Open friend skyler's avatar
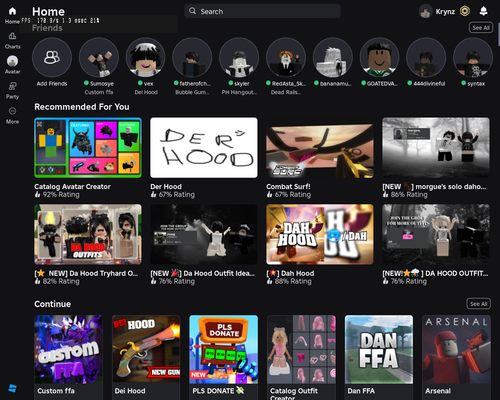The image size is (500, 400). pyautogui.click(x=239, y=57)
